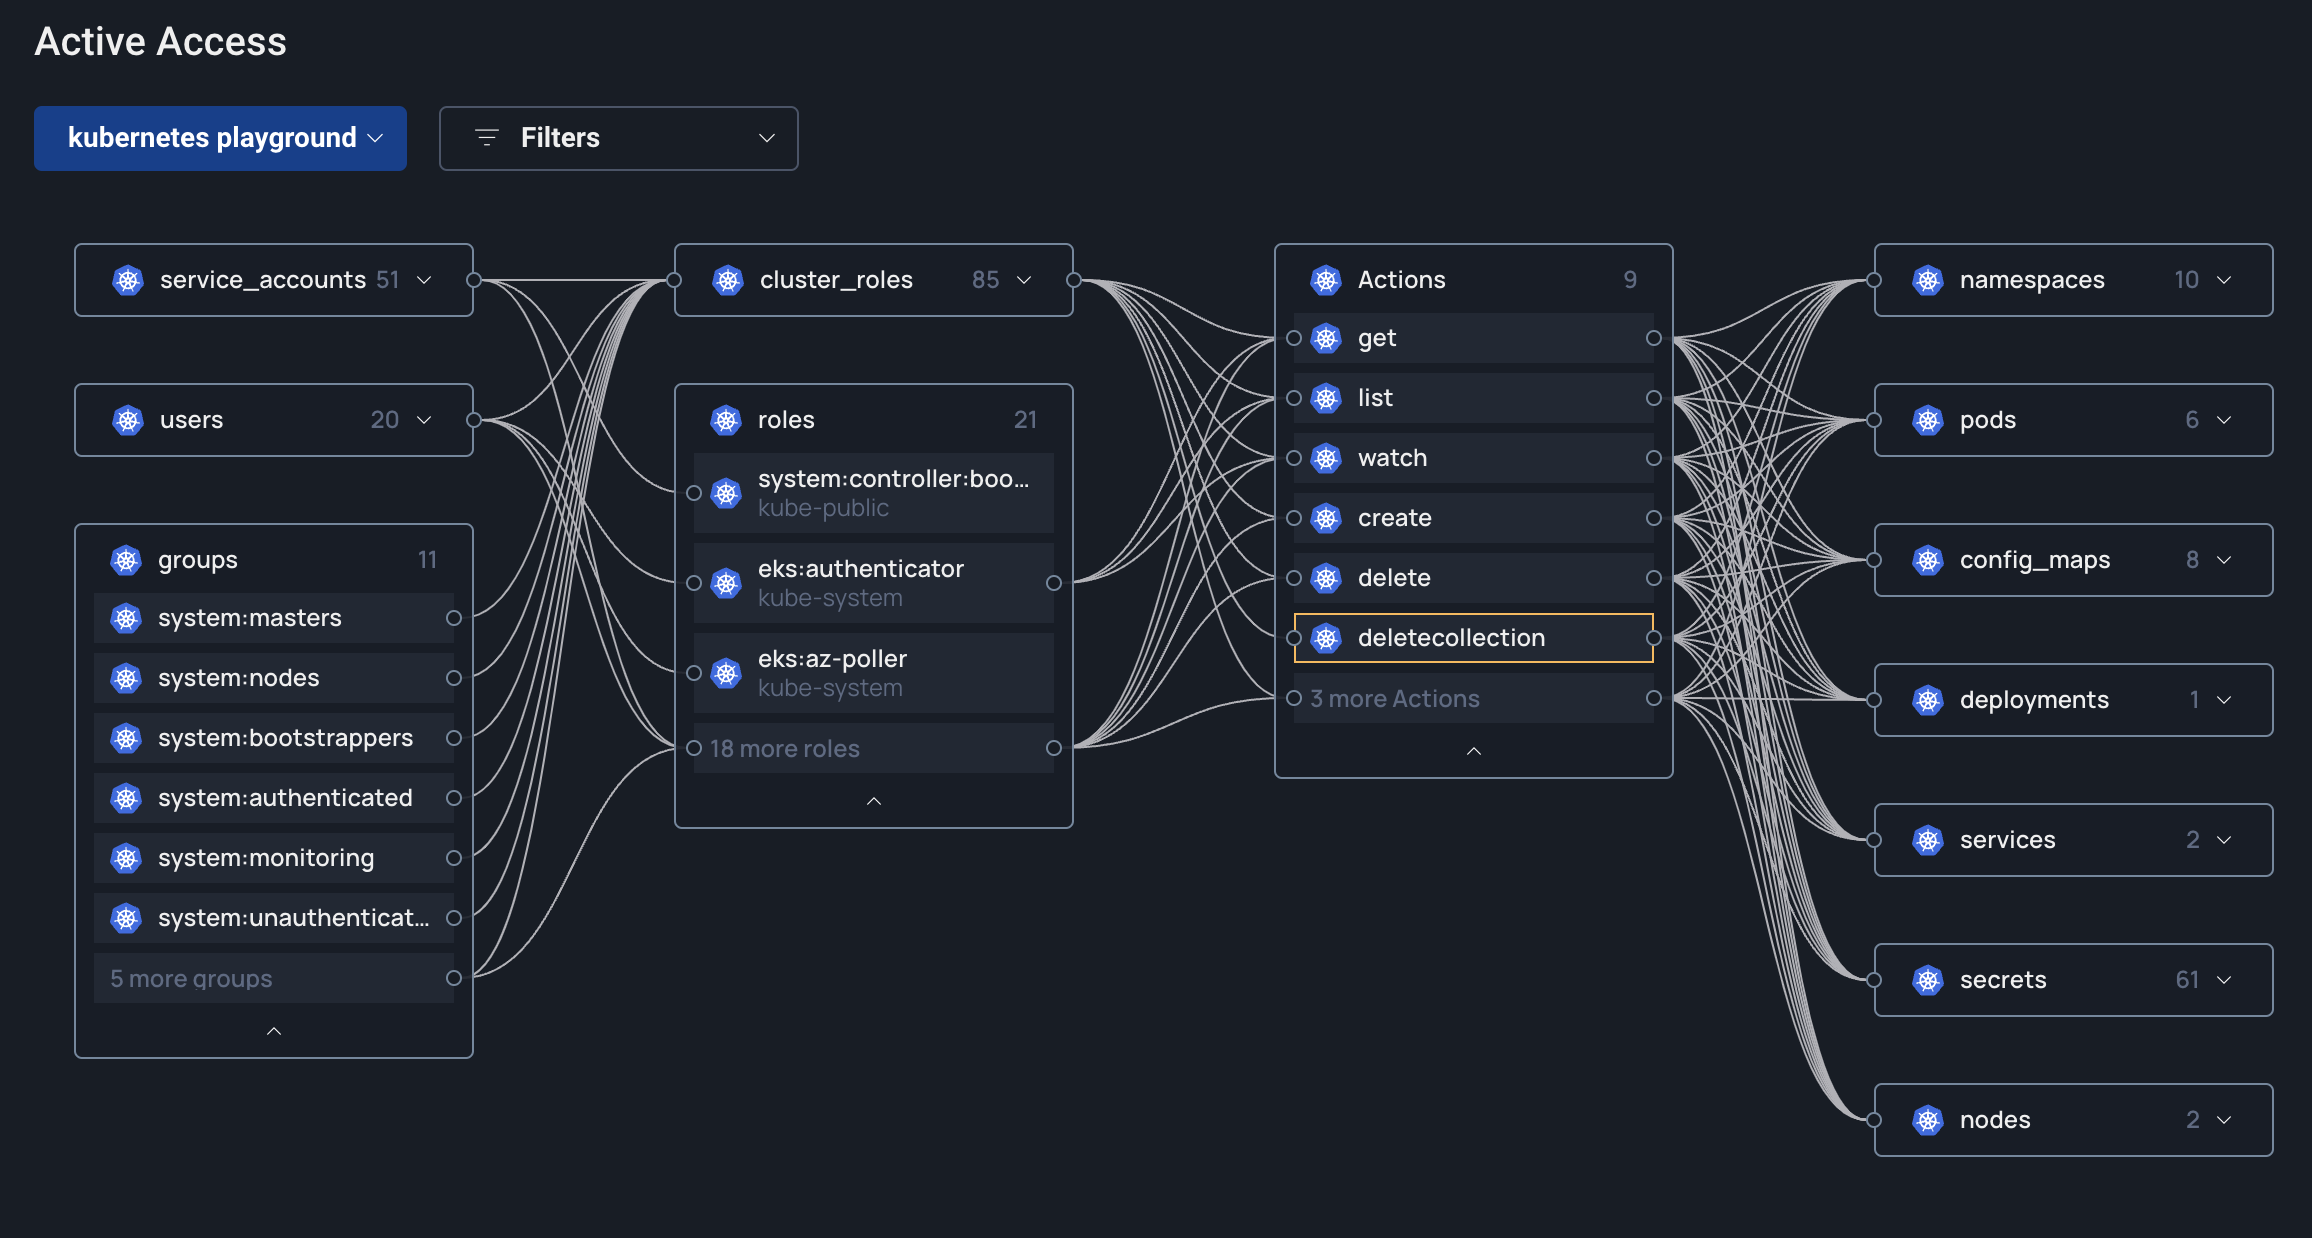Screen dimensions: 2312x1238
Task: Select the create action row
Action: coord(1472,518)
